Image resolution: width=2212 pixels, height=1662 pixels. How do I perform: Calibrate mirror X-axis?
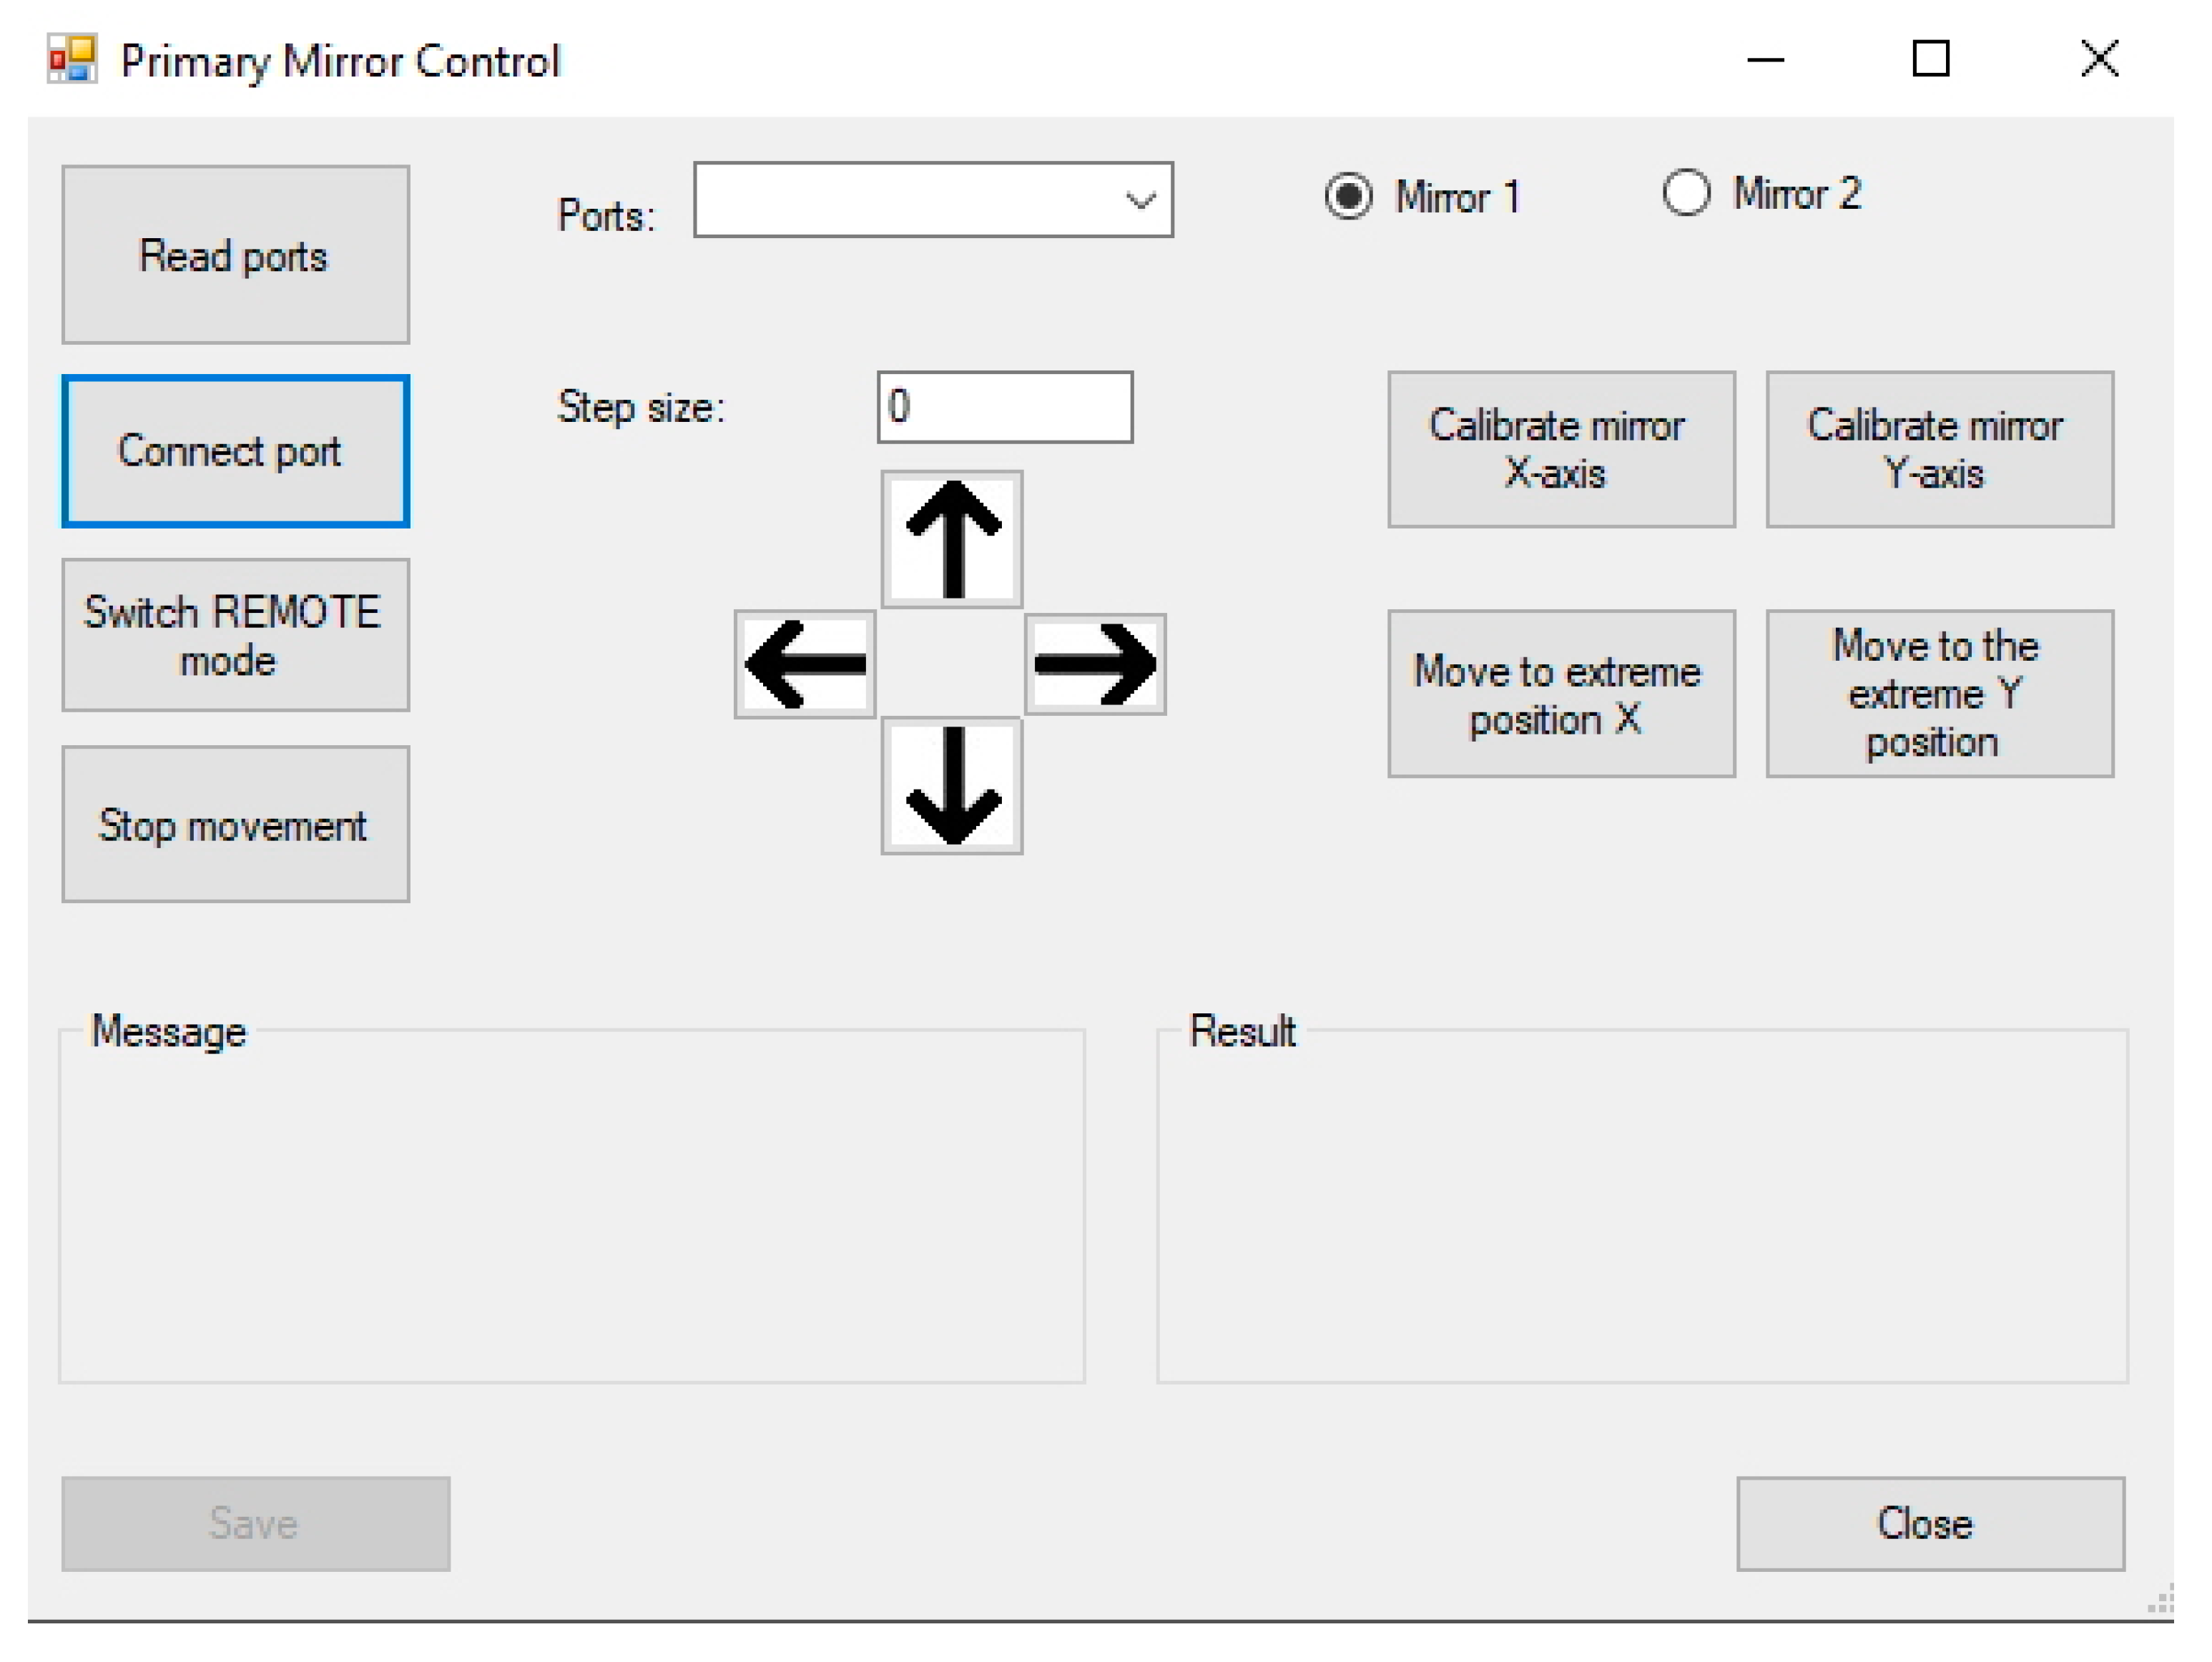[x=1560, y=450]
